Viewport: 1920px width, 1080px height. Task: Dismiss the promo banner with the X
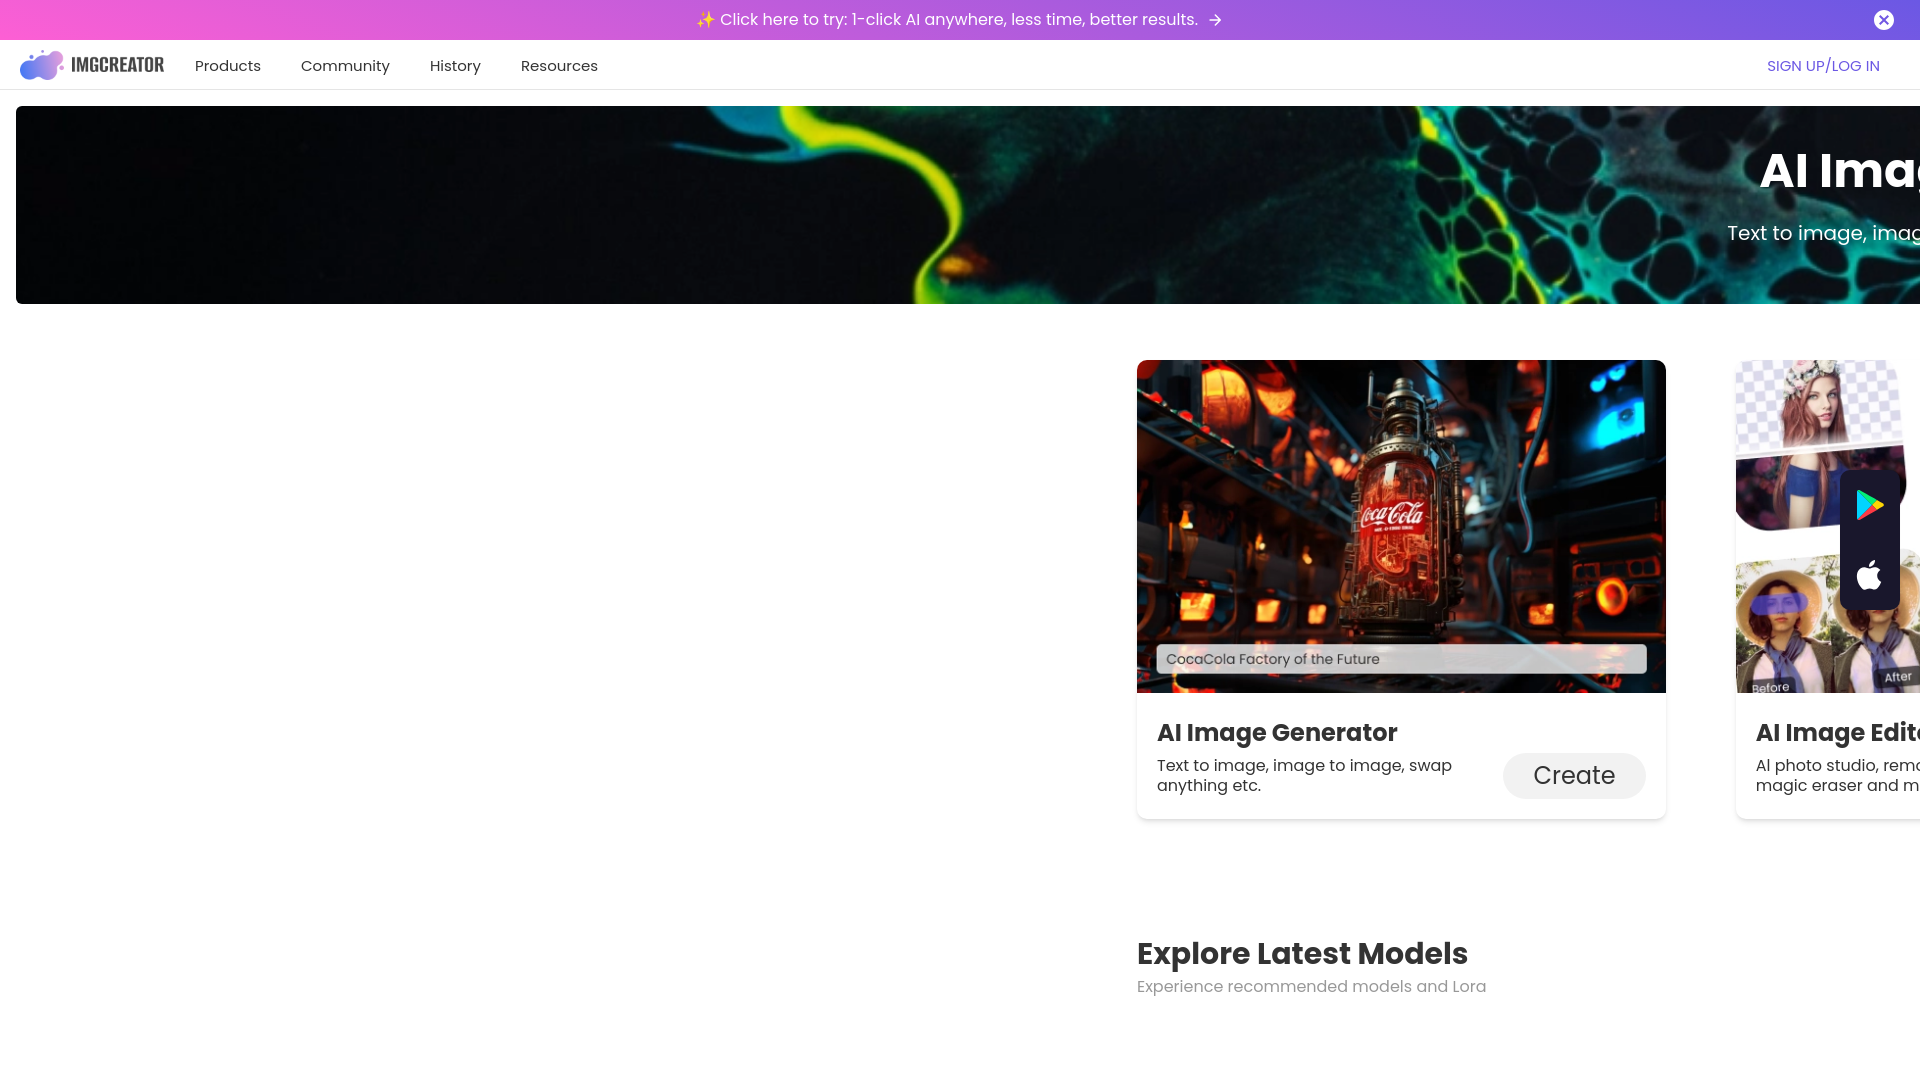[x=1884, y=19]
